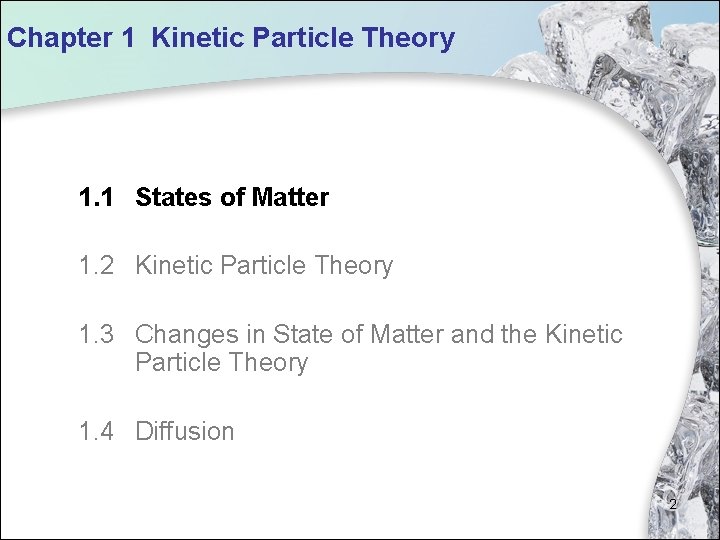Click the word 'Kinetic' in item 1.3
Screen dimensions: 720x540
point(584,334)
